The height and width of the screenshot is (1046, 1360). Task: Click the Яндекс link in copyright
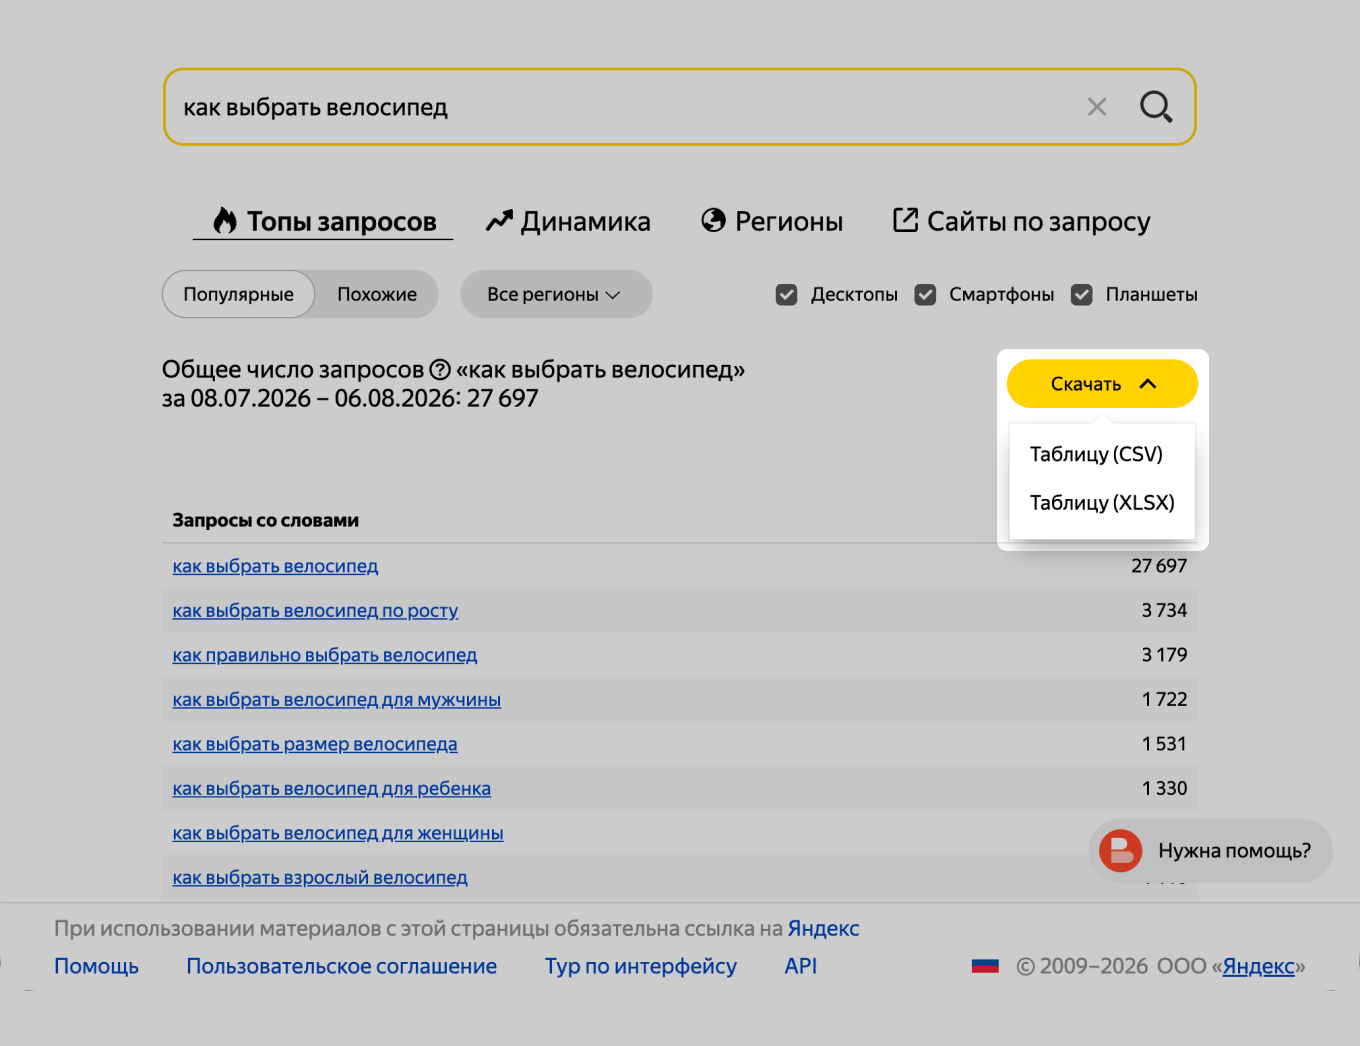(1259, 966)
